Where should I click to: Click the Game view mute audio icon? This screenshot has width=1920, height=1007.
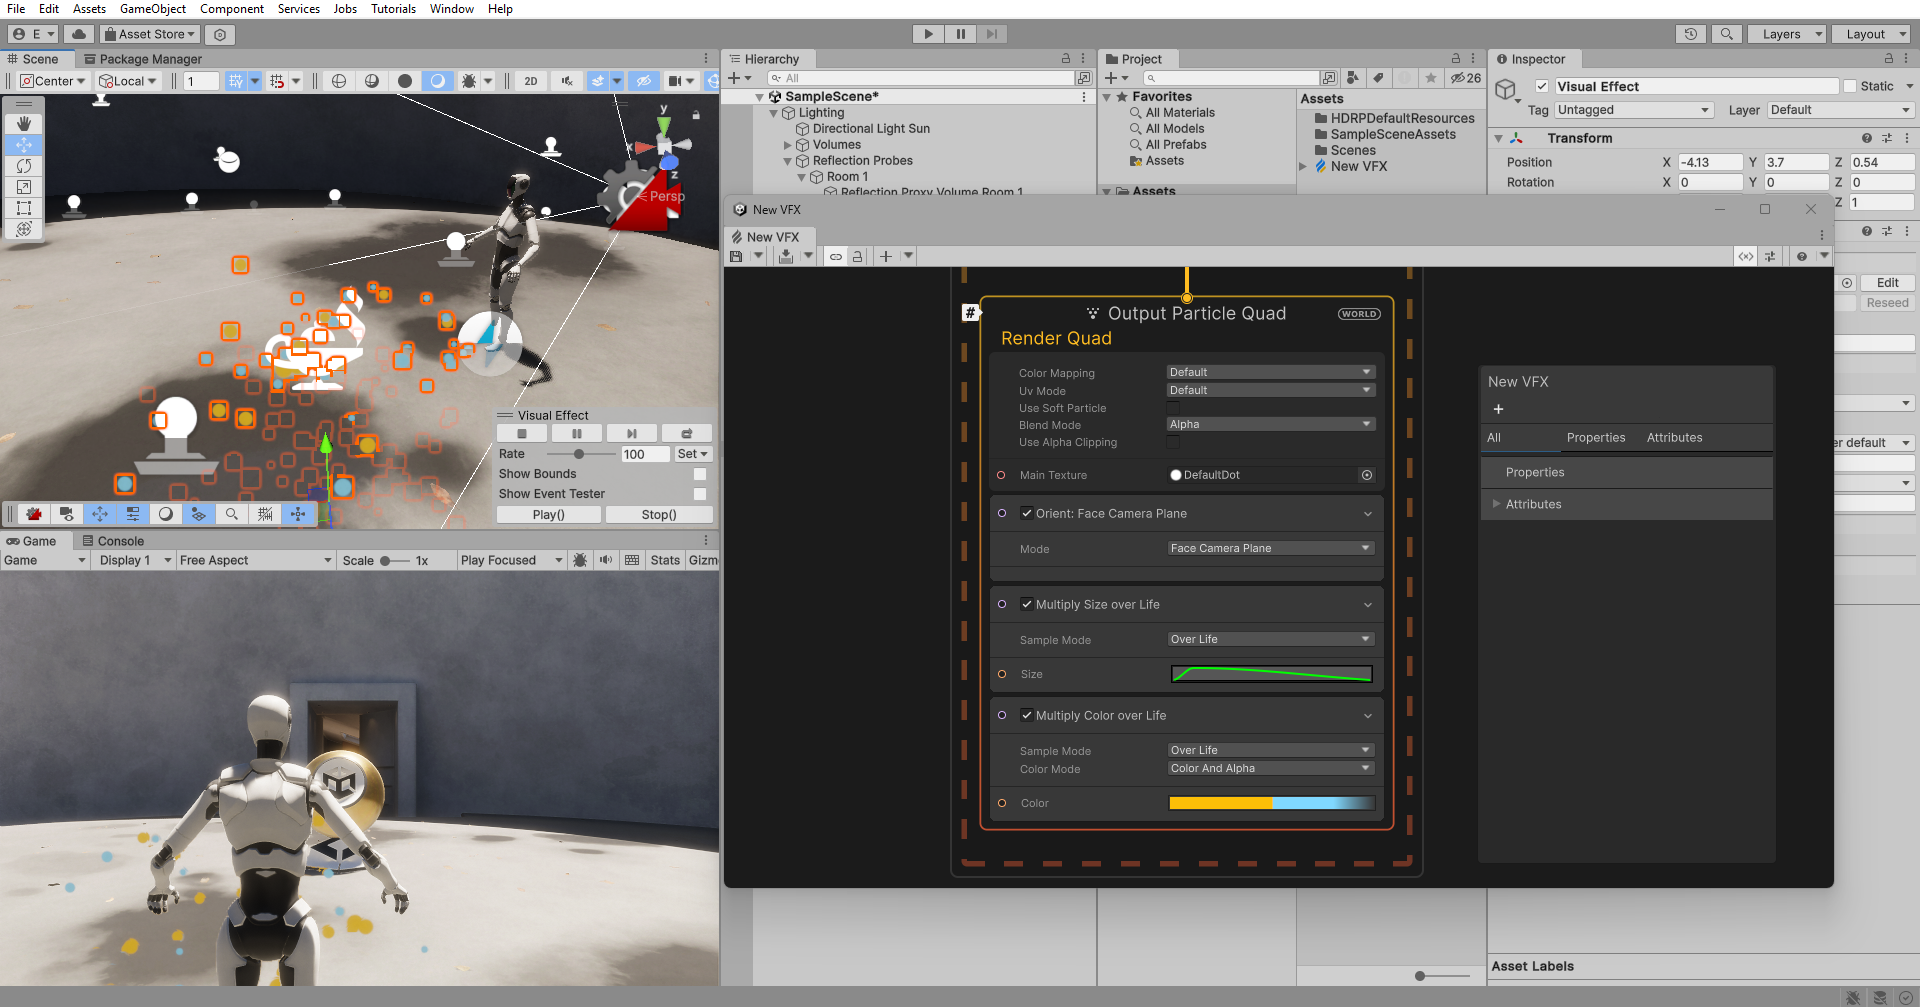coord(606,560)
